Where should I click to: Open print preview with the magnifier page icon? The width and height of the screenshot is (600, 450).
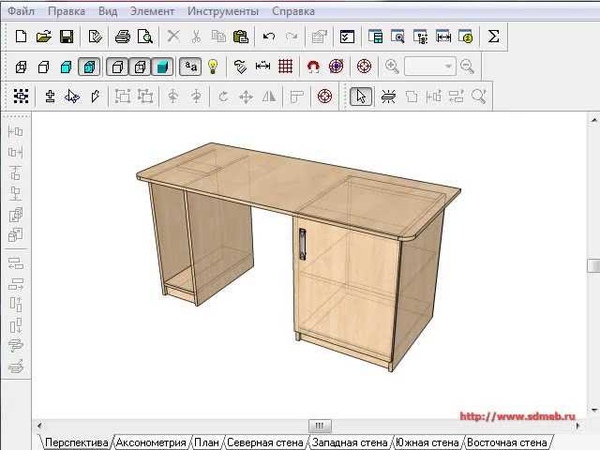(x=145, y=37)
